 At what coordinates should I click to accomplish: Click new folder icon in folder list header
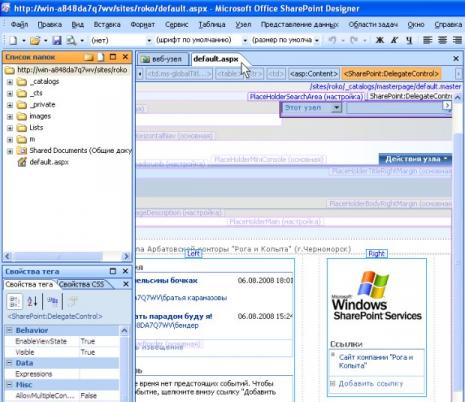click(88, 57)
